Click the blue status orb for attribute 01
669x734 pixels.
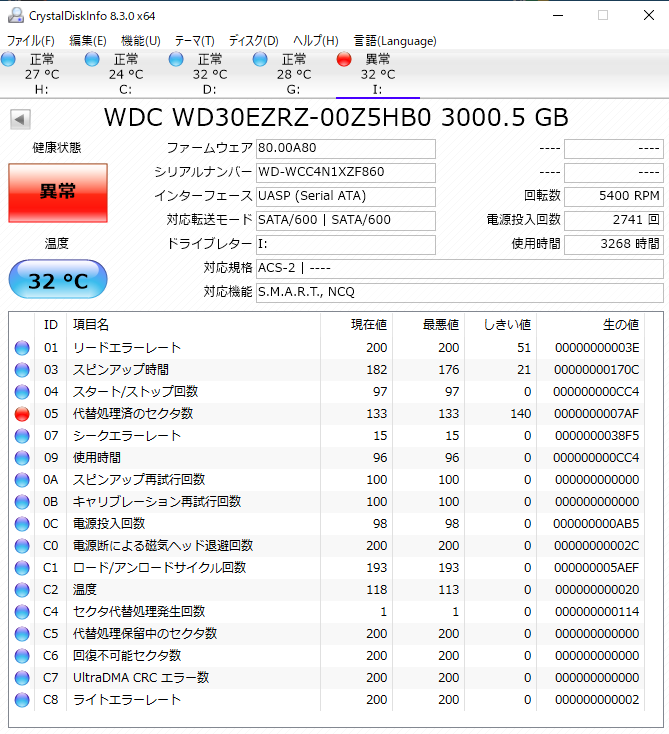22,348
